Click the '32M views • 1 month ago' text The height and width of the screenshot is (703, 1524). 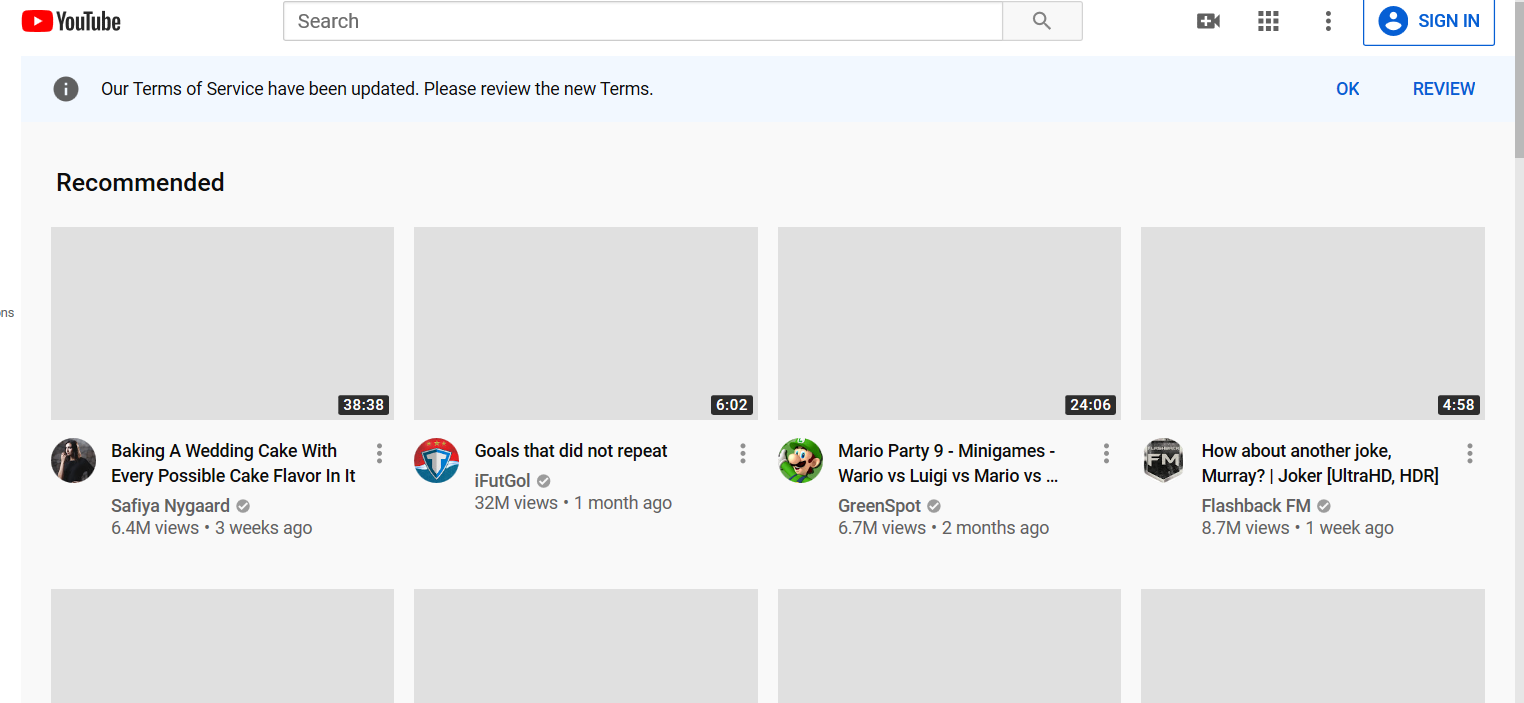[573, 503]
